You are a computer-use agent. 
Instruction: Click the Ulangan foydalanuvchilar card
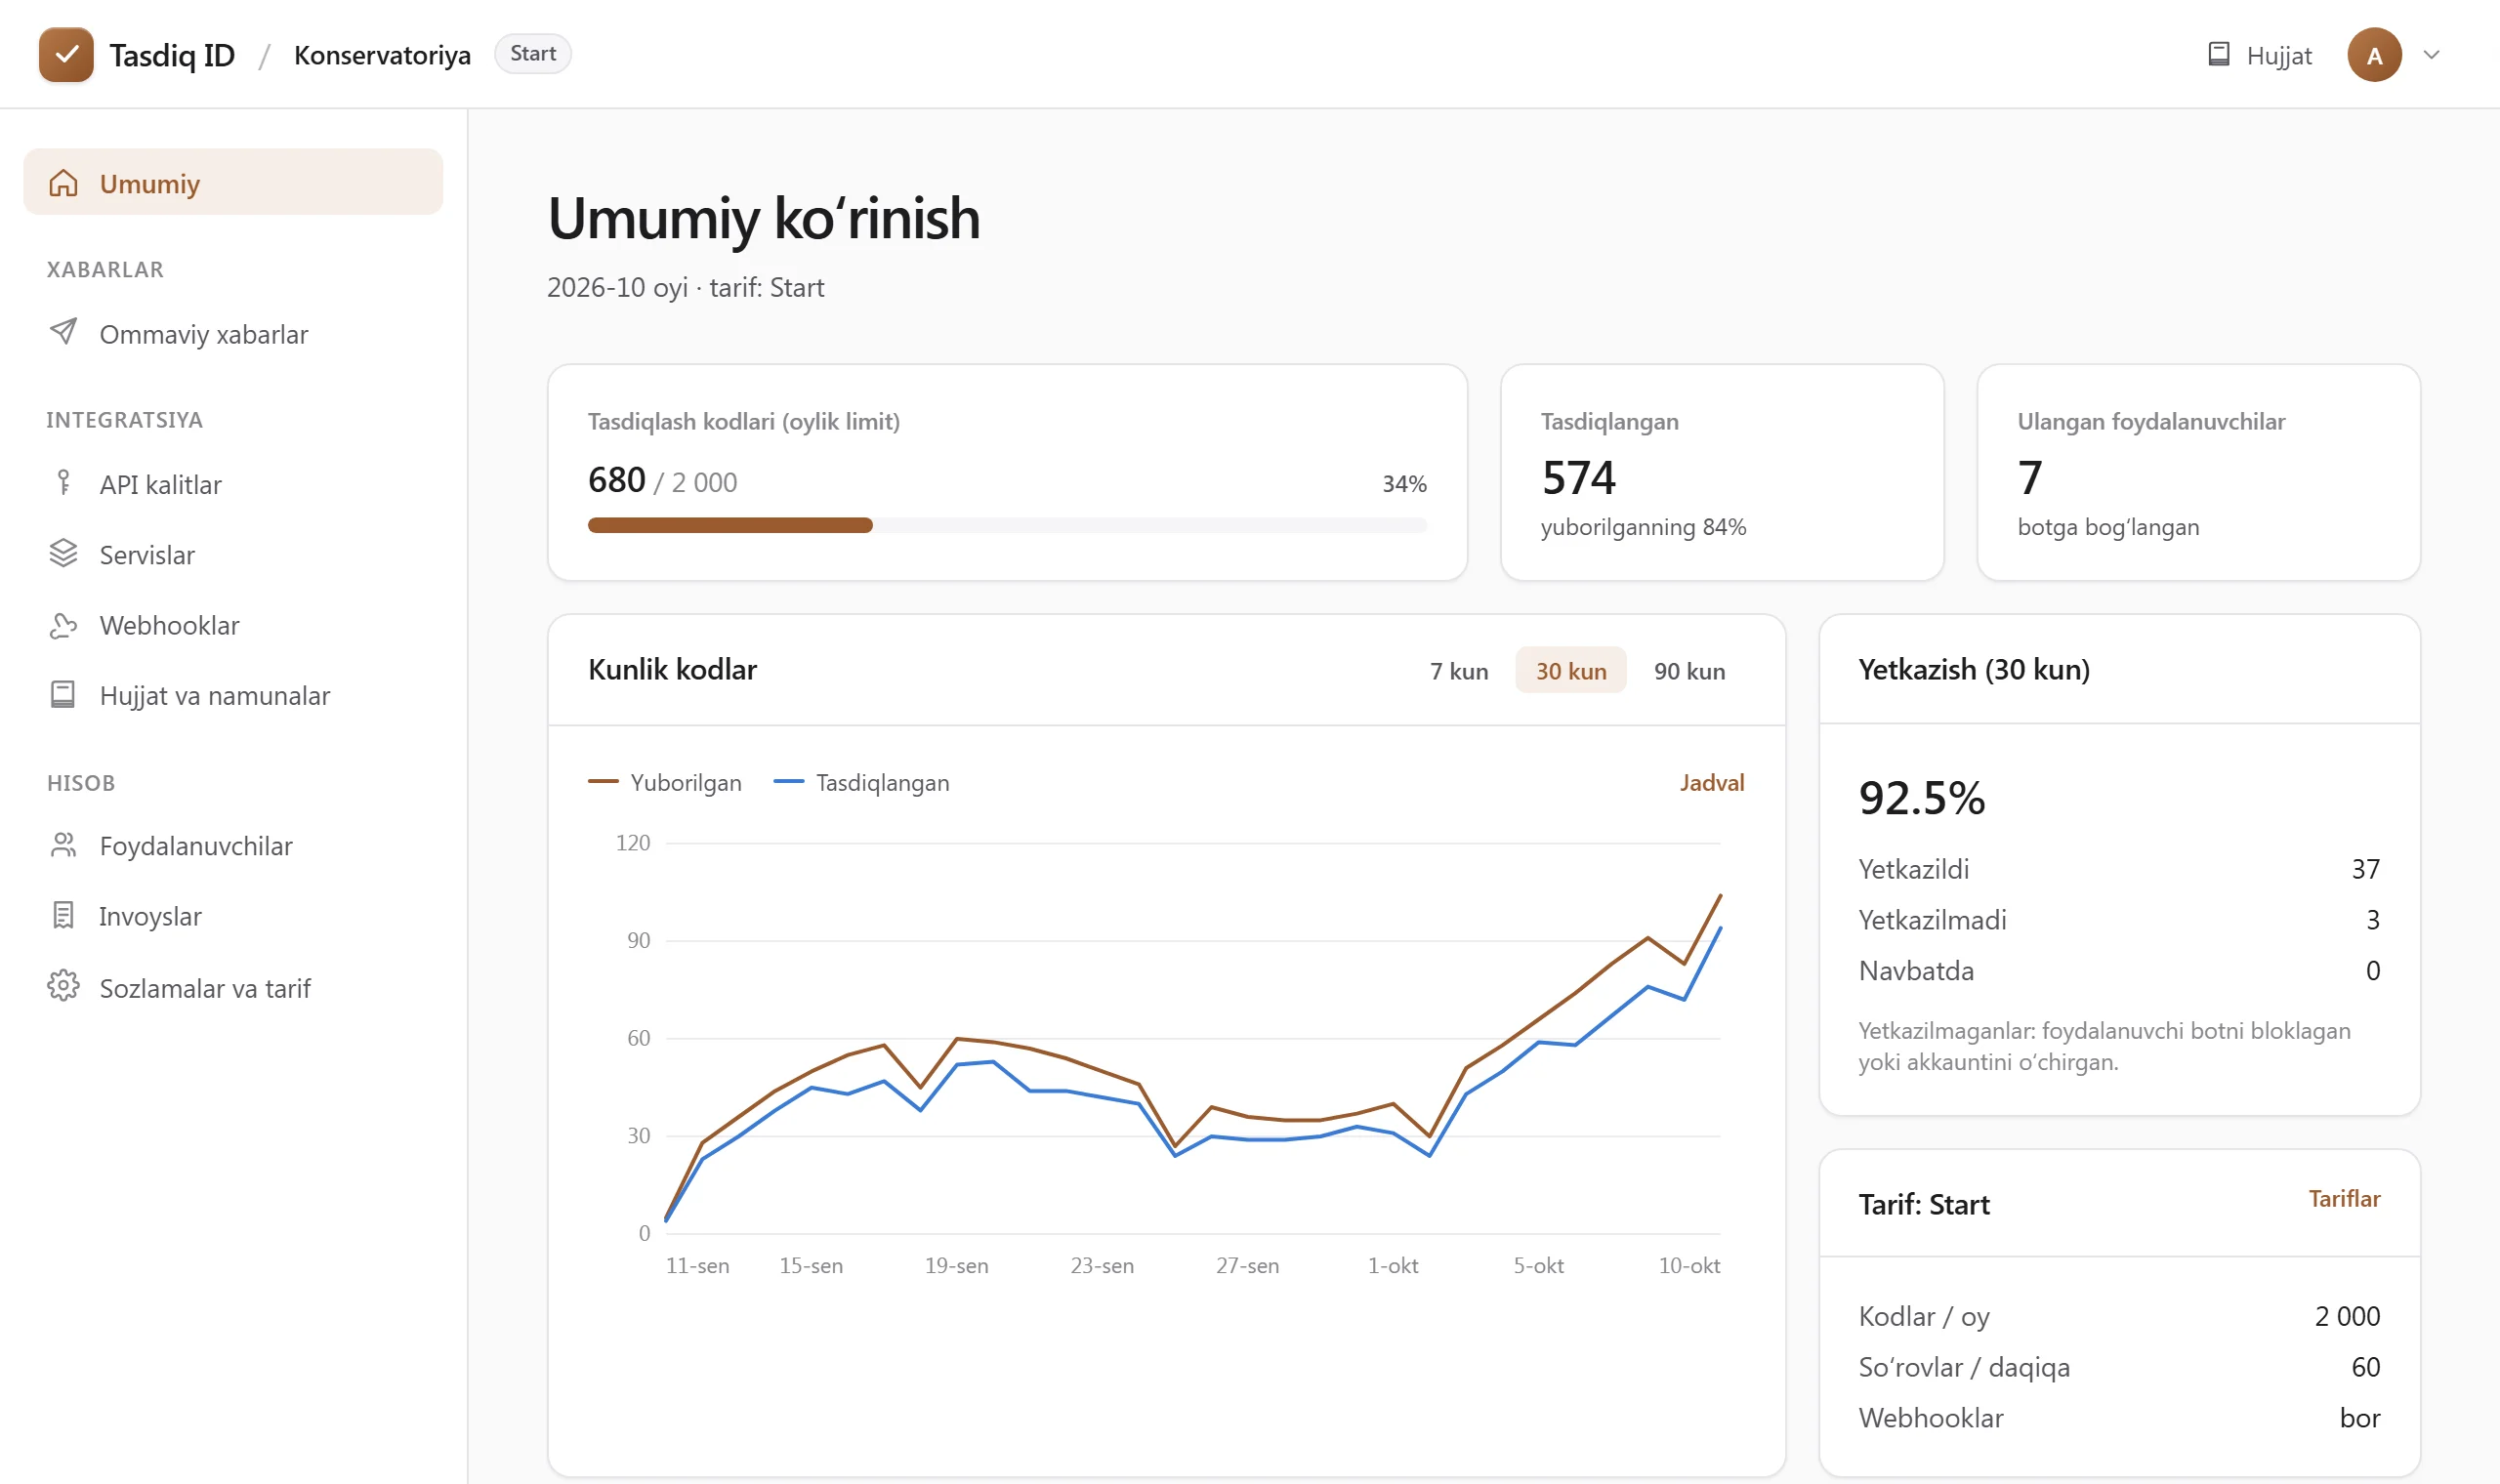2199,472
